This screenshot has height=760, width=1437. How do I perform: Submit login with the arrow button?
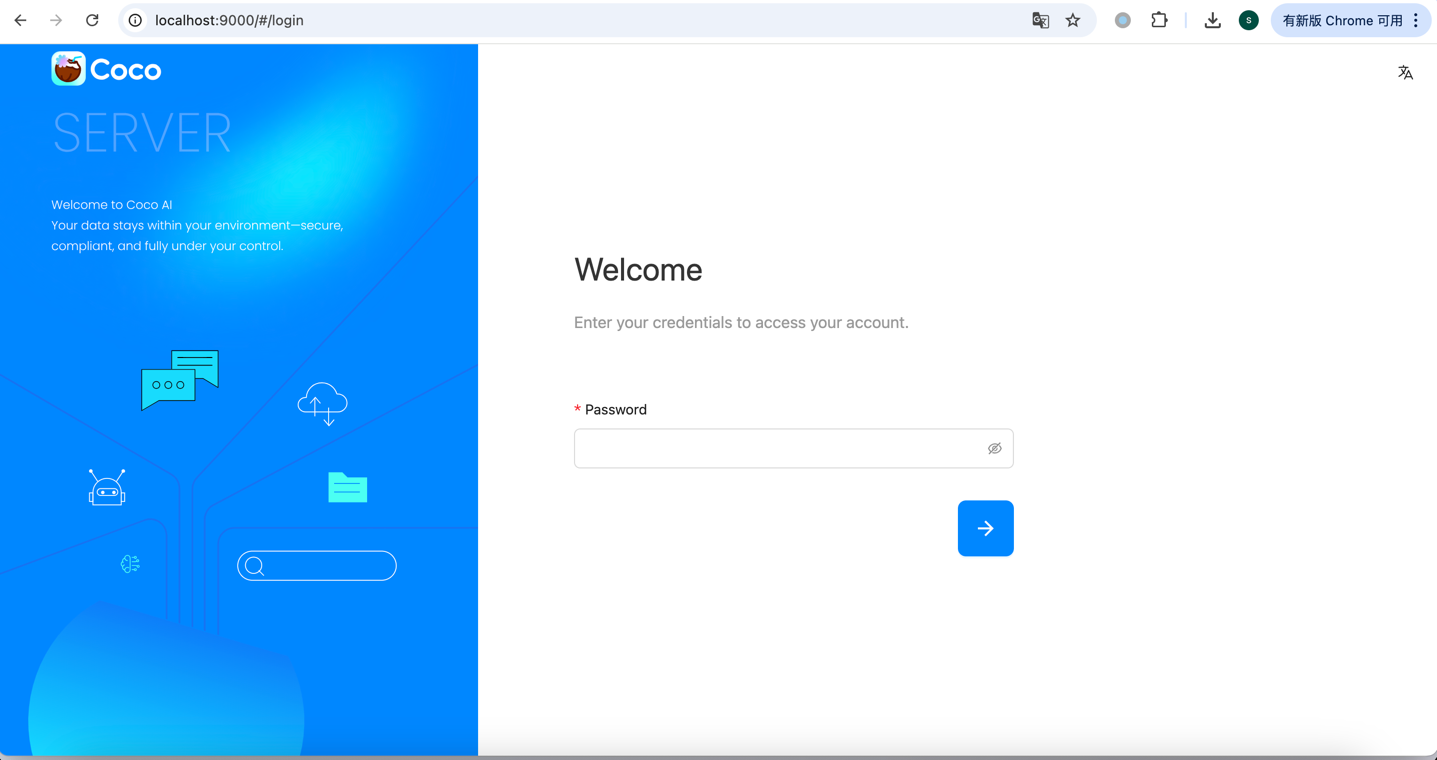coord(985,528)
